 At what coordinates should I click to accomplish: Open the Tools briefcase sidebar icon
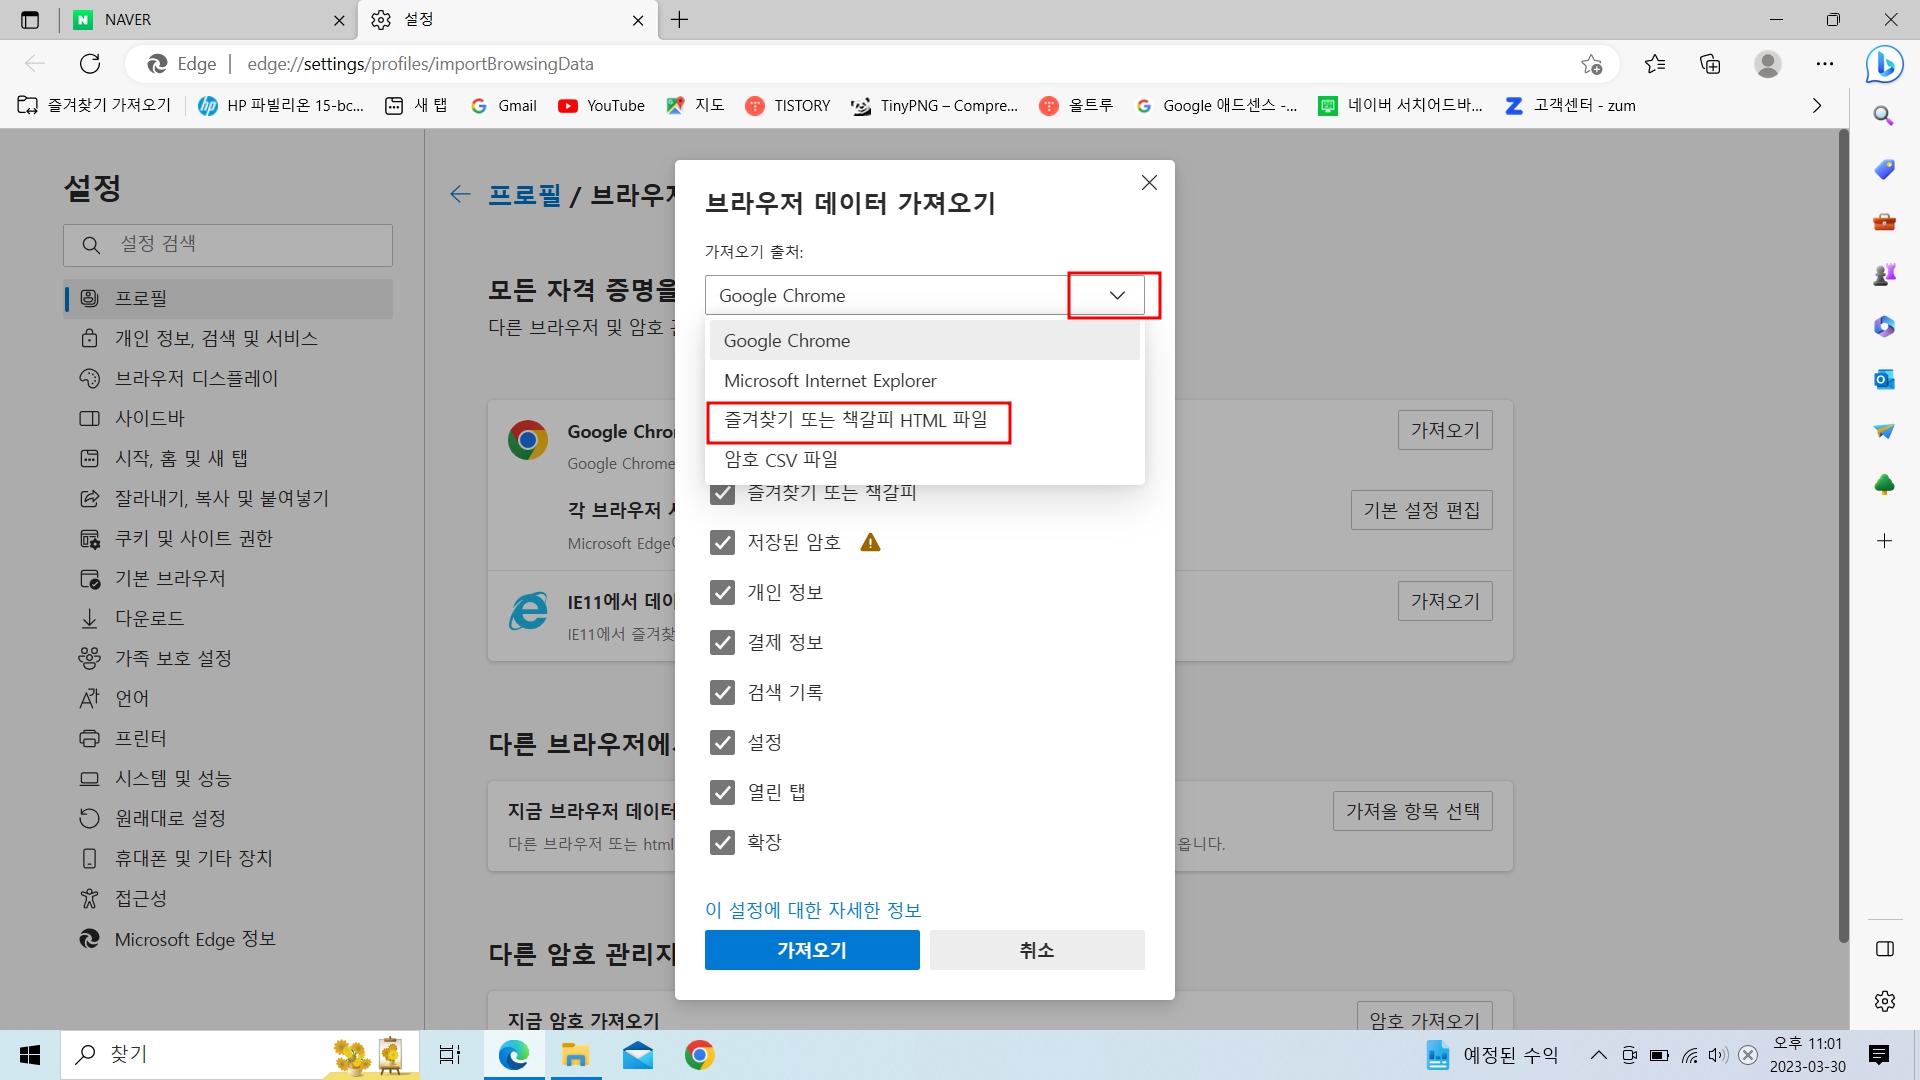(x=1884, y=222)
